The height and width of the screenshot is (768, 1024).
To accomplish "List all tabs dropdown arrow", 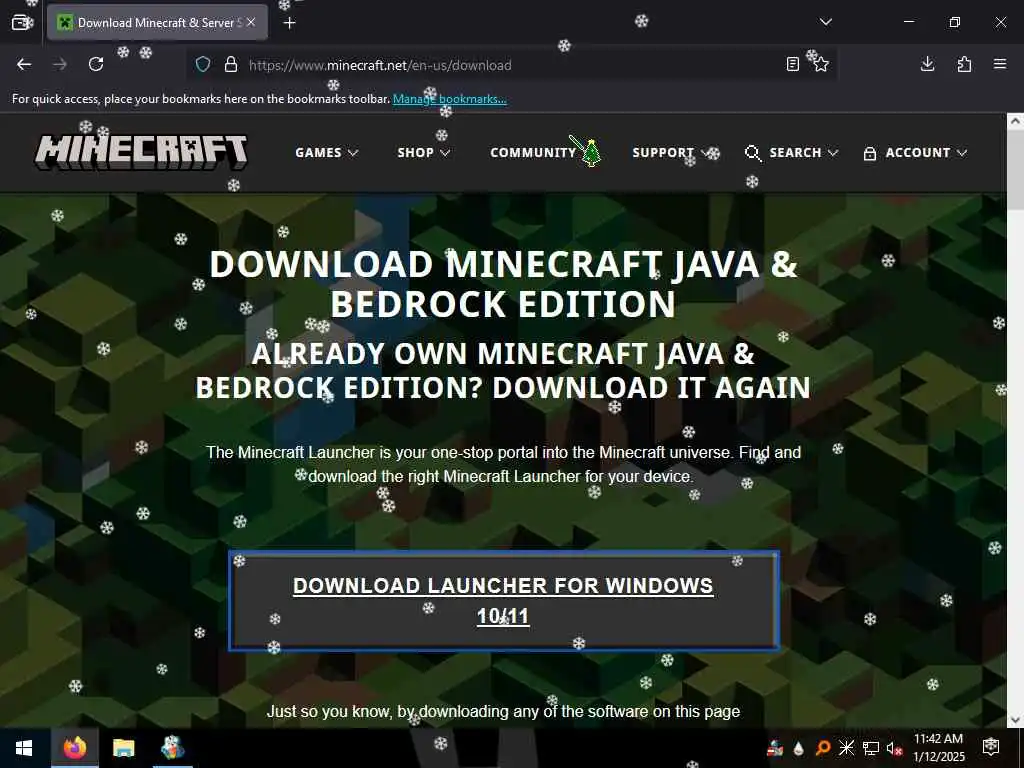I will [x=825, y=22].
